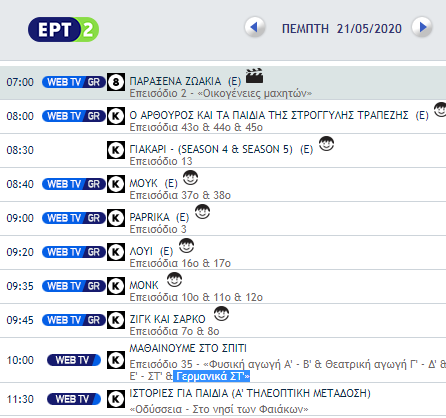Open WEB TV GR badge for 09:00 show
Image resolution: width=446 pixels, height=418 pixels.
(74, 218)
